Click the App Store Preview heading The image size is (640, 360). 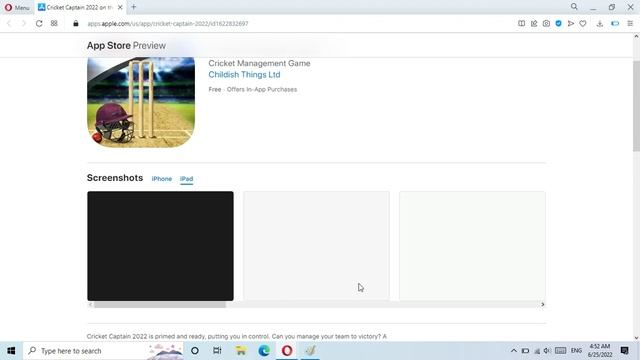126,46
